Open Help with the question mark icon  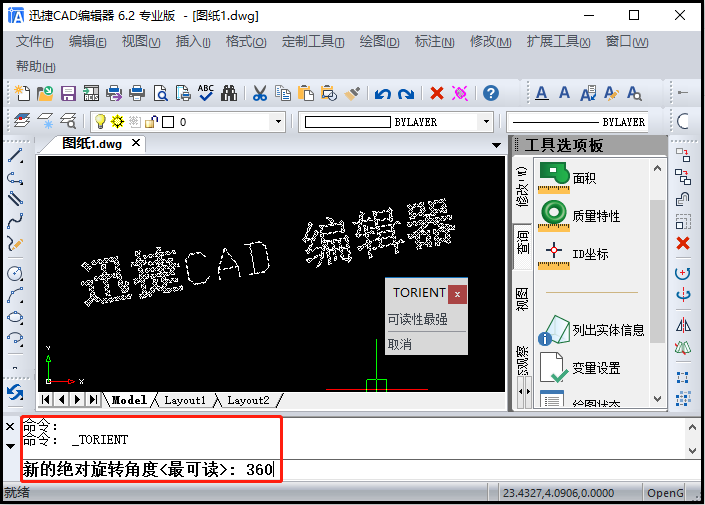(491, 93)
